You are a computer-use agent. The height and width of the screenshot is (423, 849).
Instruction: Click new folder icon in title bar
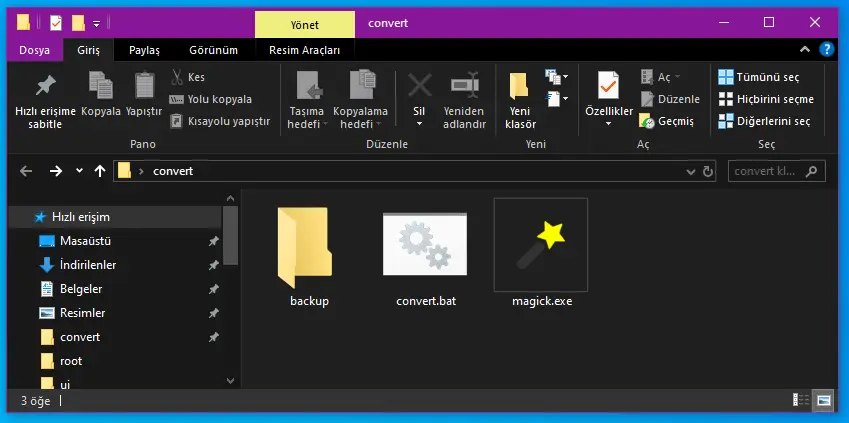(79, 23)
